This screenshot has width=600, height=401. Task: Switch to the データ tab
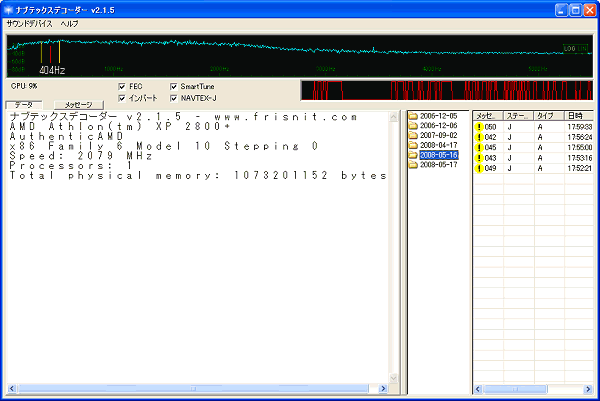pos(24,104)
